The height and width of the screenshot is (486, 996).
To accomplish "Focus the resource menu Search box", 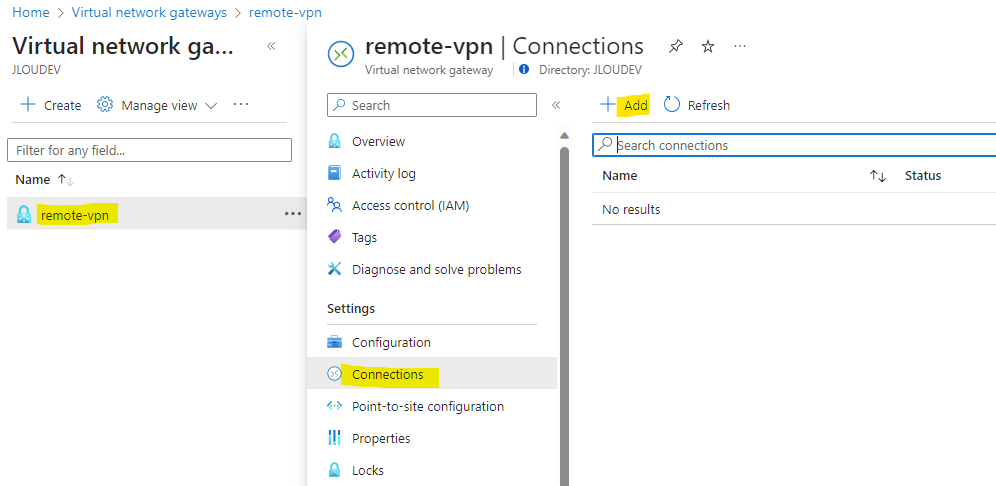I will [432, 105].
